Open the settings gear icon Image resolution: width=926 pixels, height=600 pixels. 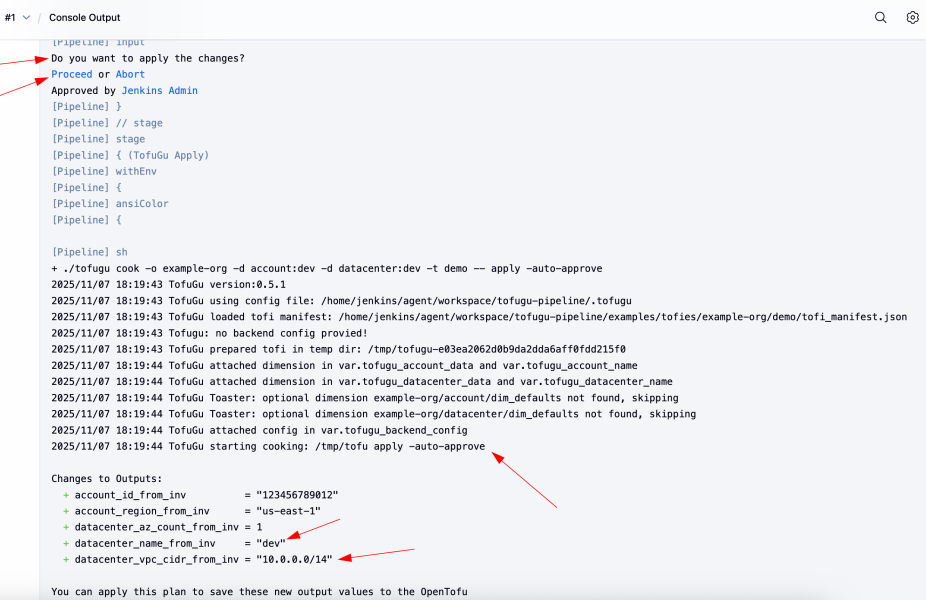coord(912,17)
